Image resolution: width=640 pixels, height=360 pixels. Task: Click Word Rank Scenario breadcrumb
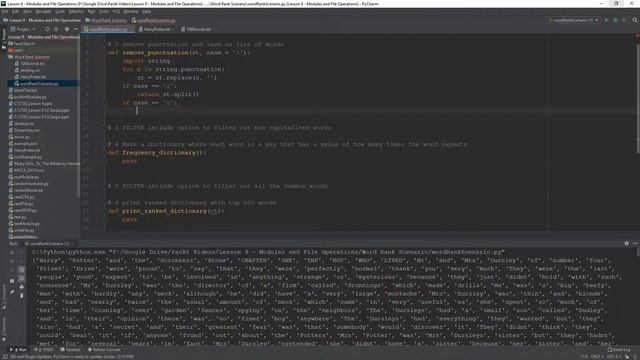point(106,20)
